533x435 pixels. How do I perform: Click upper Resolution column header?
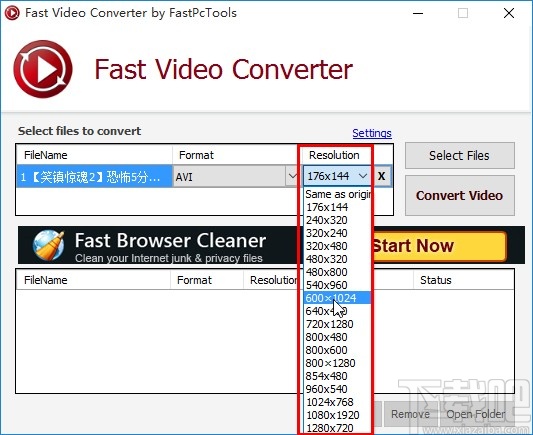pos(334,155)
